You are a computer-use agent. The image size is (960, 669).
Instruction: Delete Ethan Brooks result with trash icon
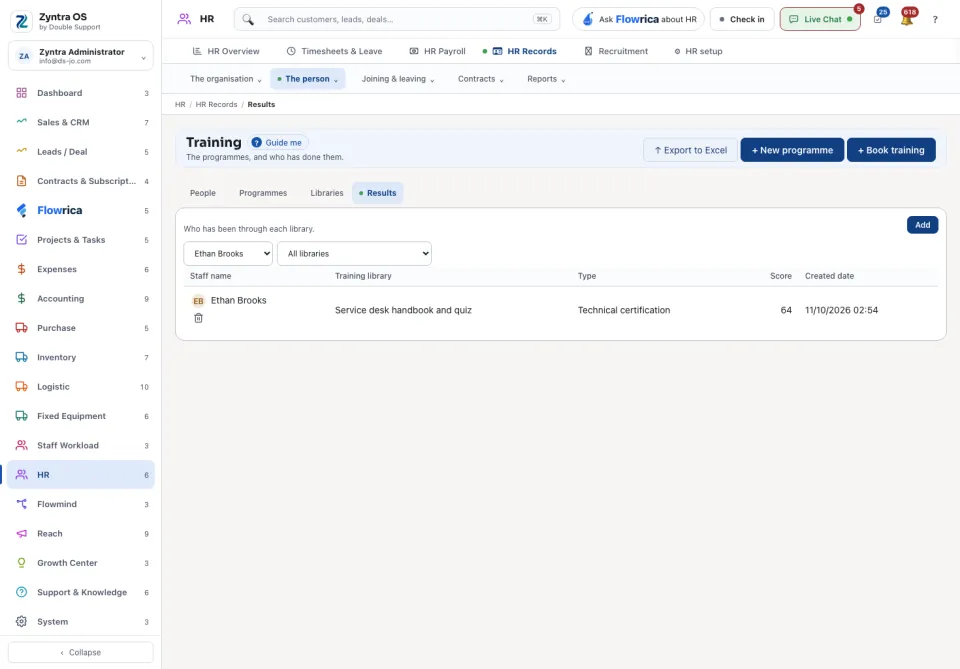tap(198, 318)
